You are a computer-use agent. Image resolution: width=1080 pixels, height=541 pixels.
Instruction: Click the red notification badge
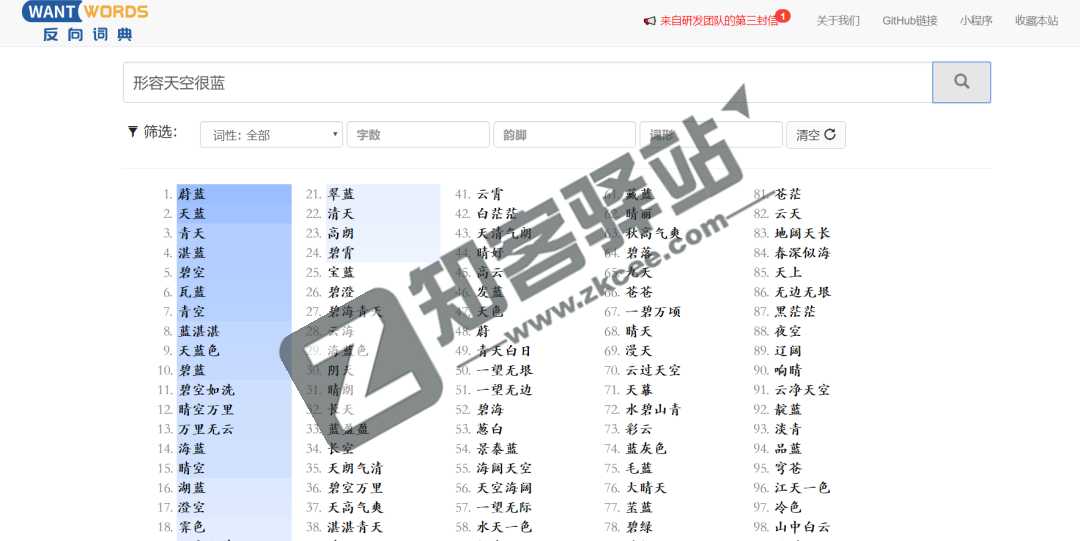(782, 16)
